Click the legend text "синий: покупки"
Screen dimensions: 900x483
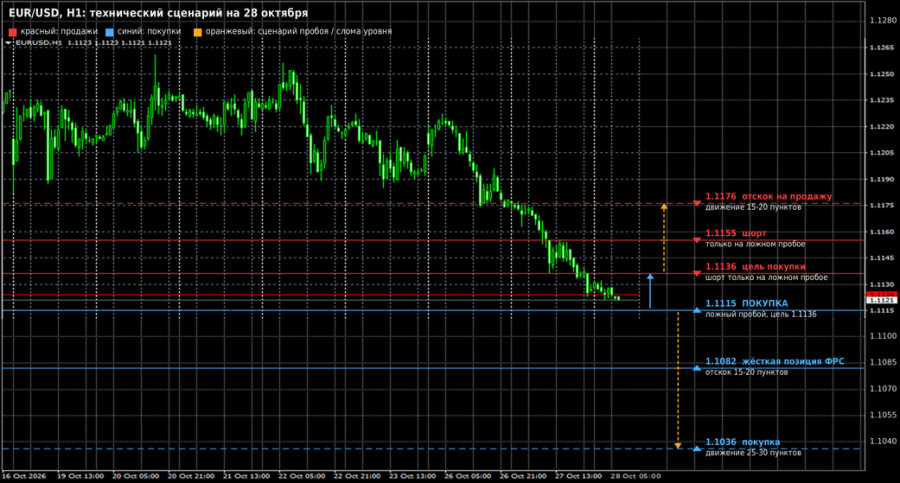click(x=149, y=32)
